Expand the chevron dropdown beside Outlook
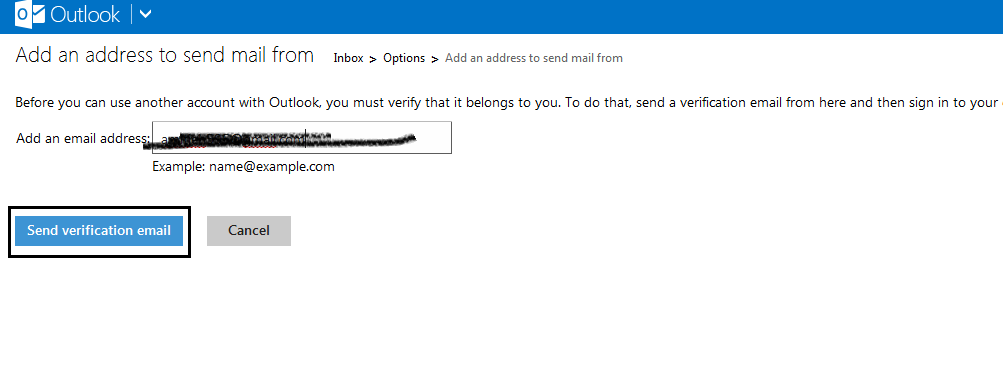Viewport: 1003px width, 383px height. click(145, 14)
